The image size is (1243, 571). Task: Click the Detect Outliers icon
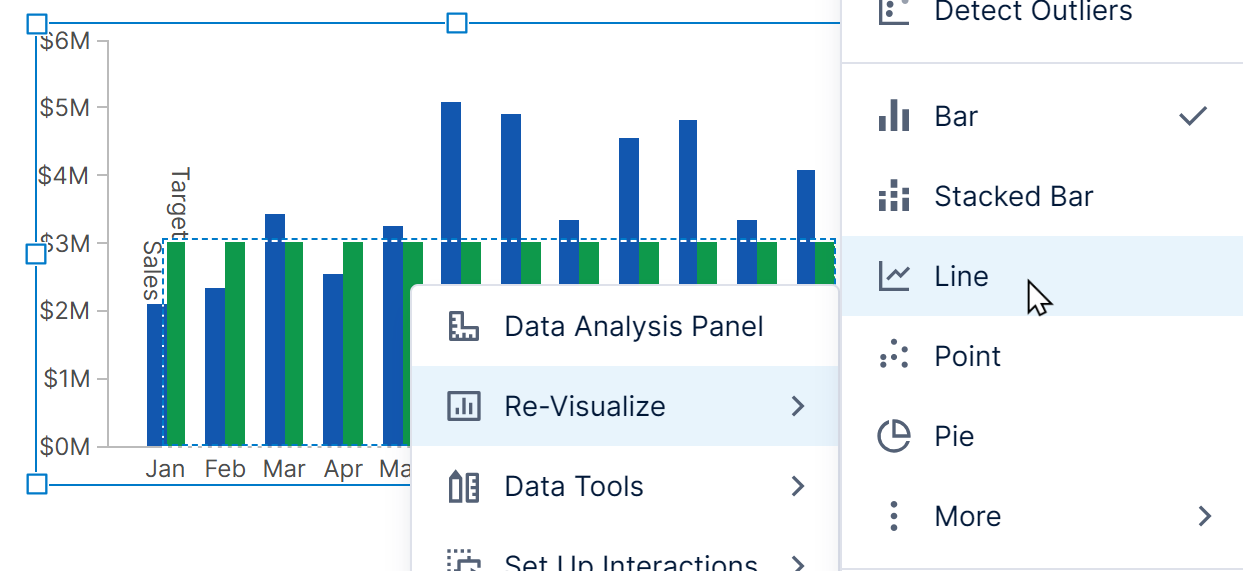(893, 12)
